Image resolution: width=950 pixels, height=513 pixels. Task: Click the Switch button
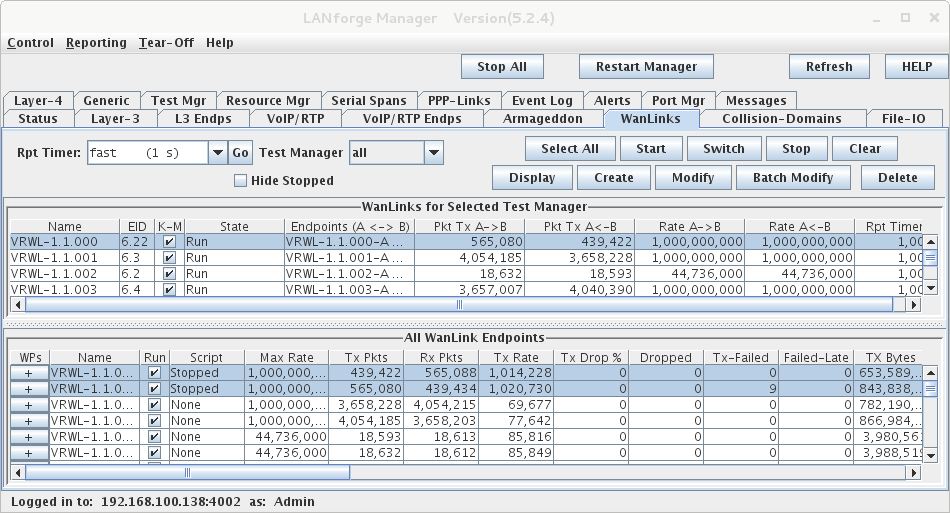723,148
